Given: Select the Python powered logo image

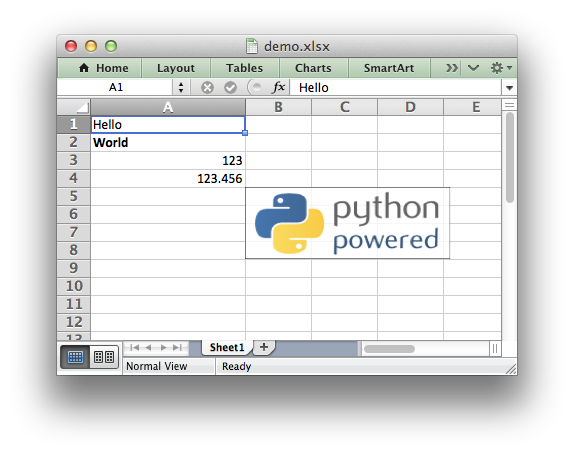Looking at the screenshot, I should 347,223.
